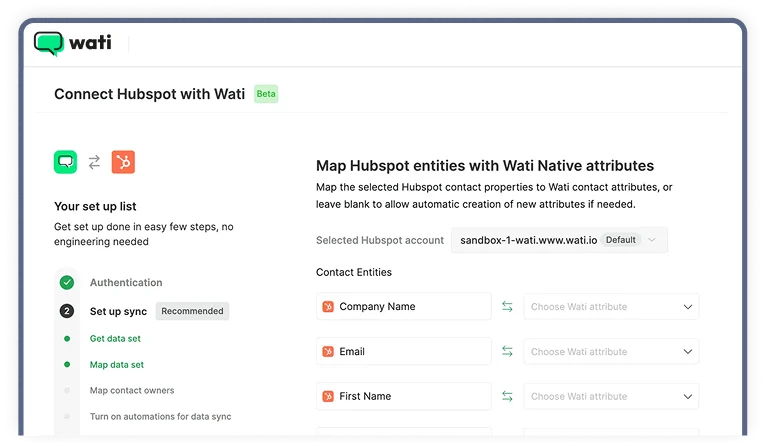Open Wati attribute dropdown for Company Name
This screenshot has height=443, width=765.
(610, 307)
